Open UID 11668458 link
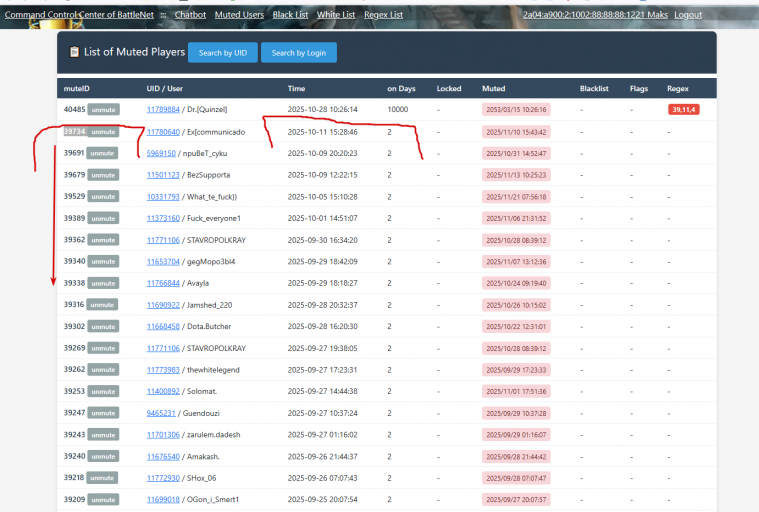This screenshot has height=512, width=759. tap(163, 327)
